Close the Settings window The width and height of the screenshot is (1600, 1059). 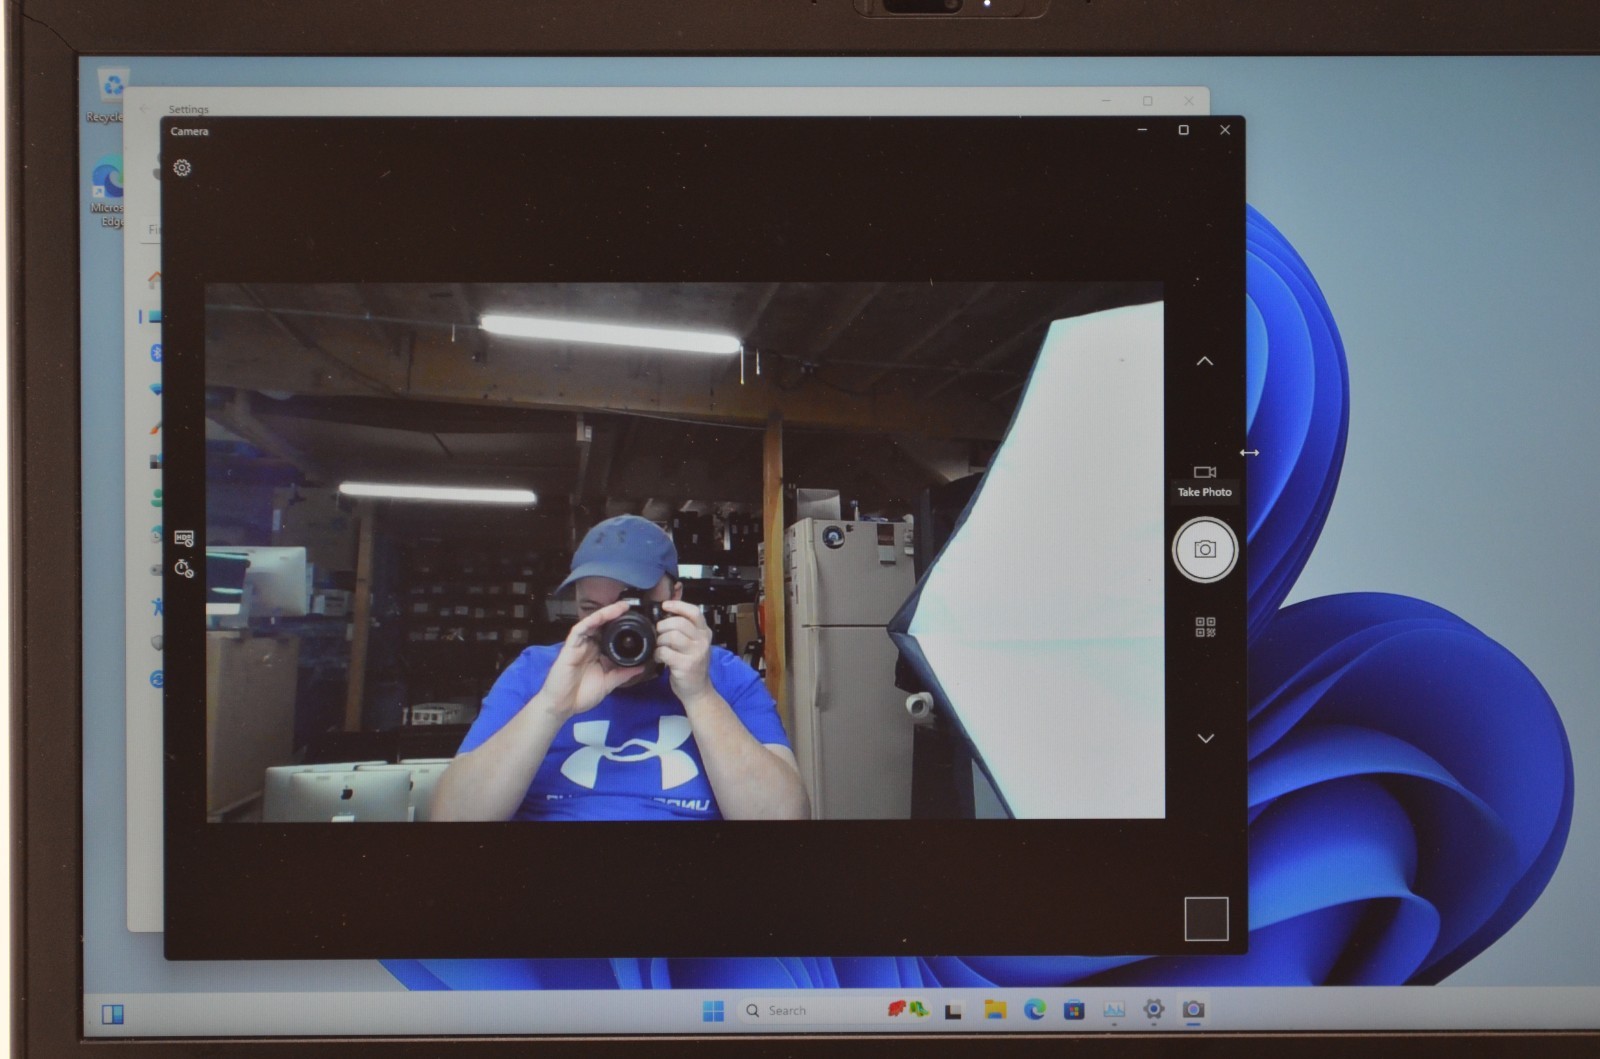coord(1188,101)
